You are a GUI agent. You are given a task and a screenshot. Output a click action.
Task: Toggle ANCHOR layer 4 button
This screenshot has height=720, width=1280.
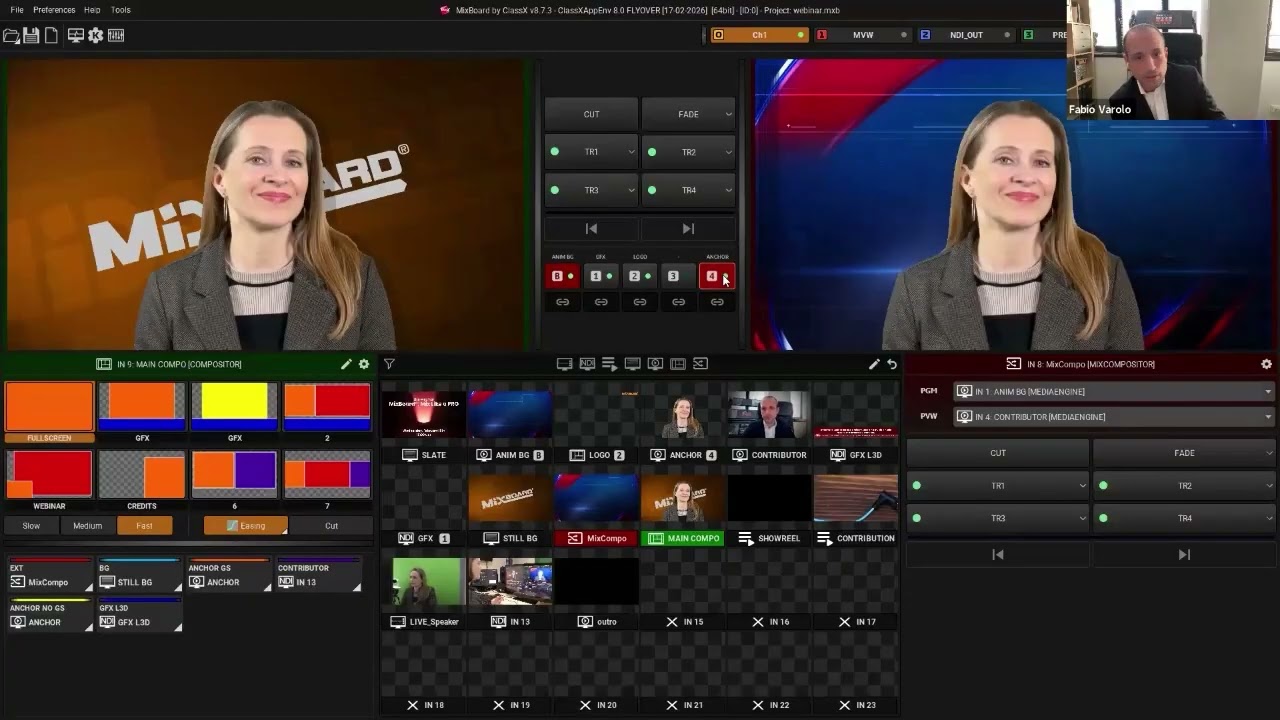pos(717,276)
